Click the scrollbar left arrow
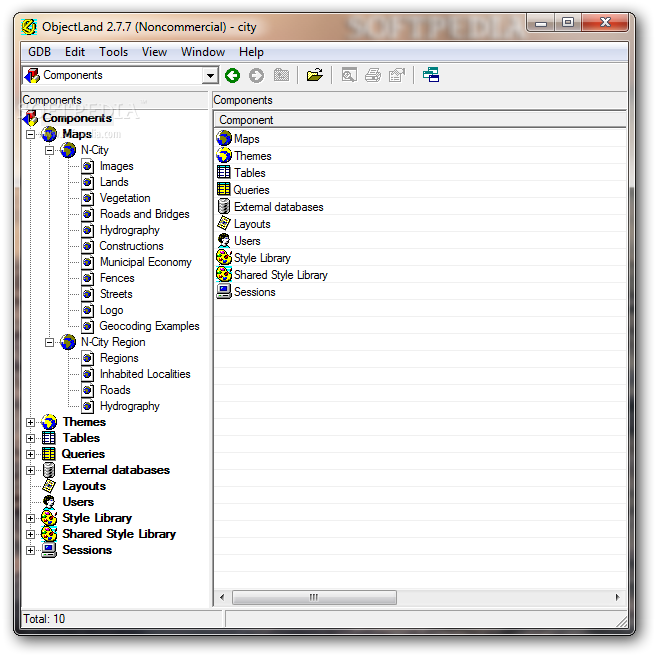Viewport: 656px width, 656px height. click(222, 597)
